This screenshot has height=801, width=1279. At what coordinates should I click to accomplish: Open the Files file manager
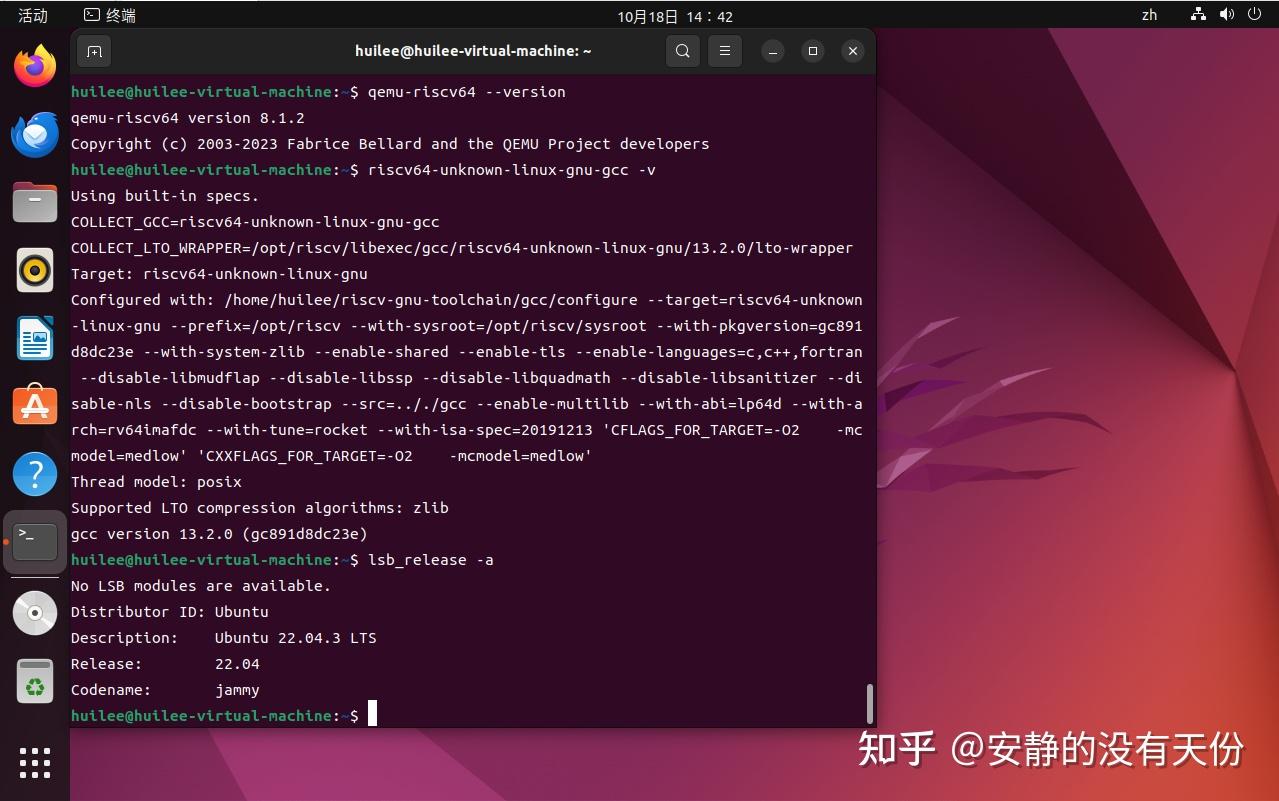(34, 202)
